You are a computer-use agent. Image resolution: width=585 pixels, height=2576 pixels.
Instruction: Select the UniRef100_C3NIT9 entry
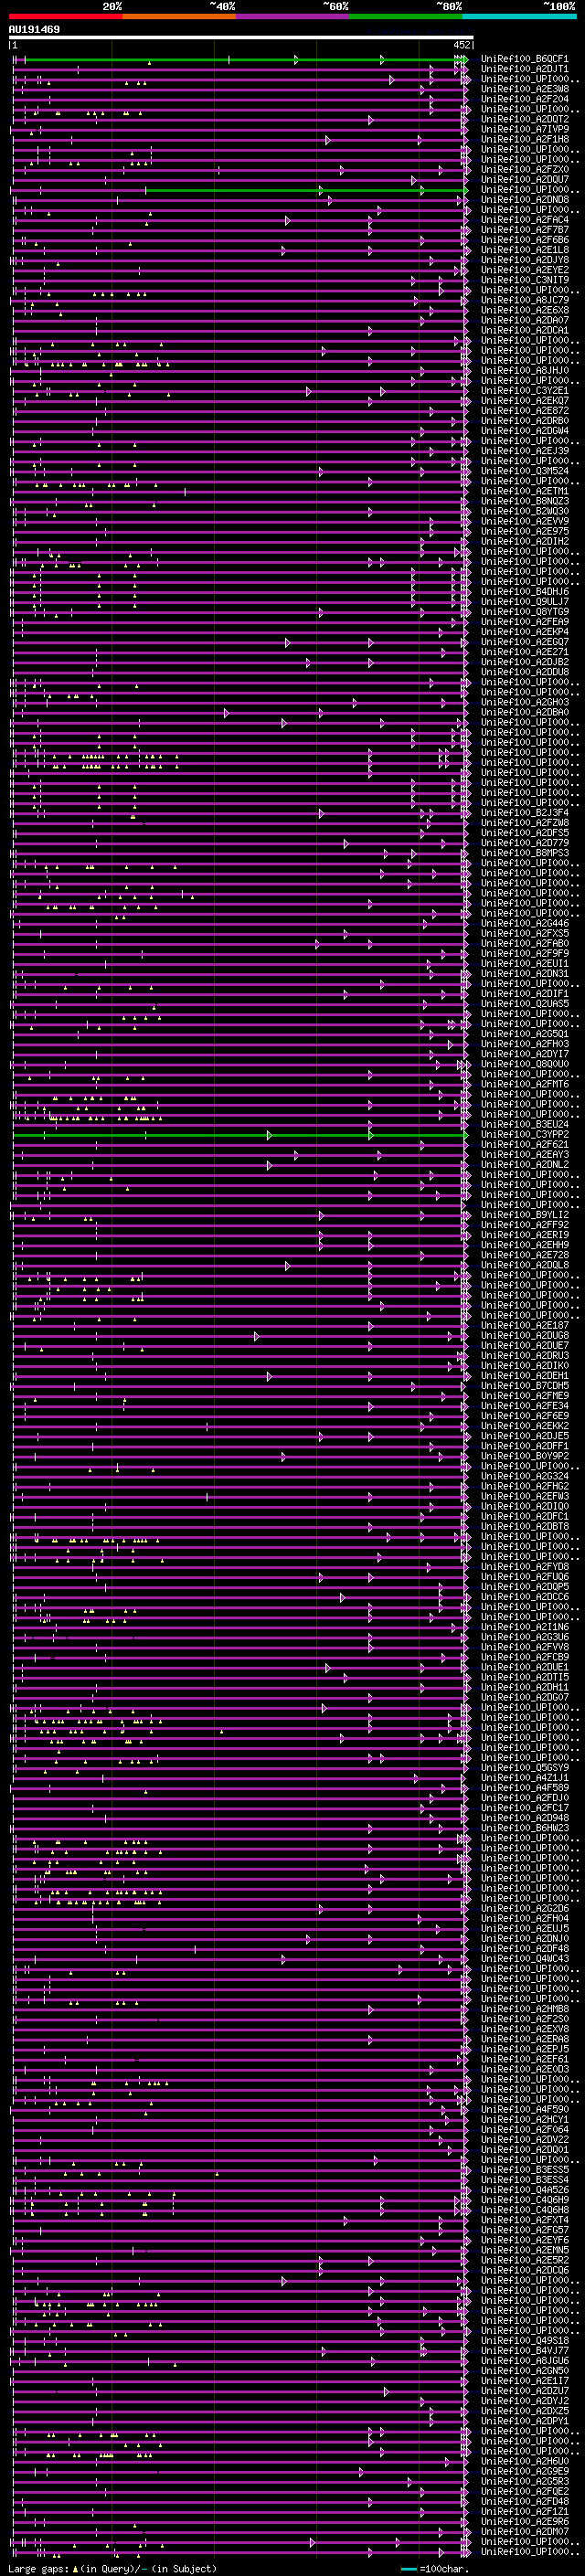click(524, 280)
